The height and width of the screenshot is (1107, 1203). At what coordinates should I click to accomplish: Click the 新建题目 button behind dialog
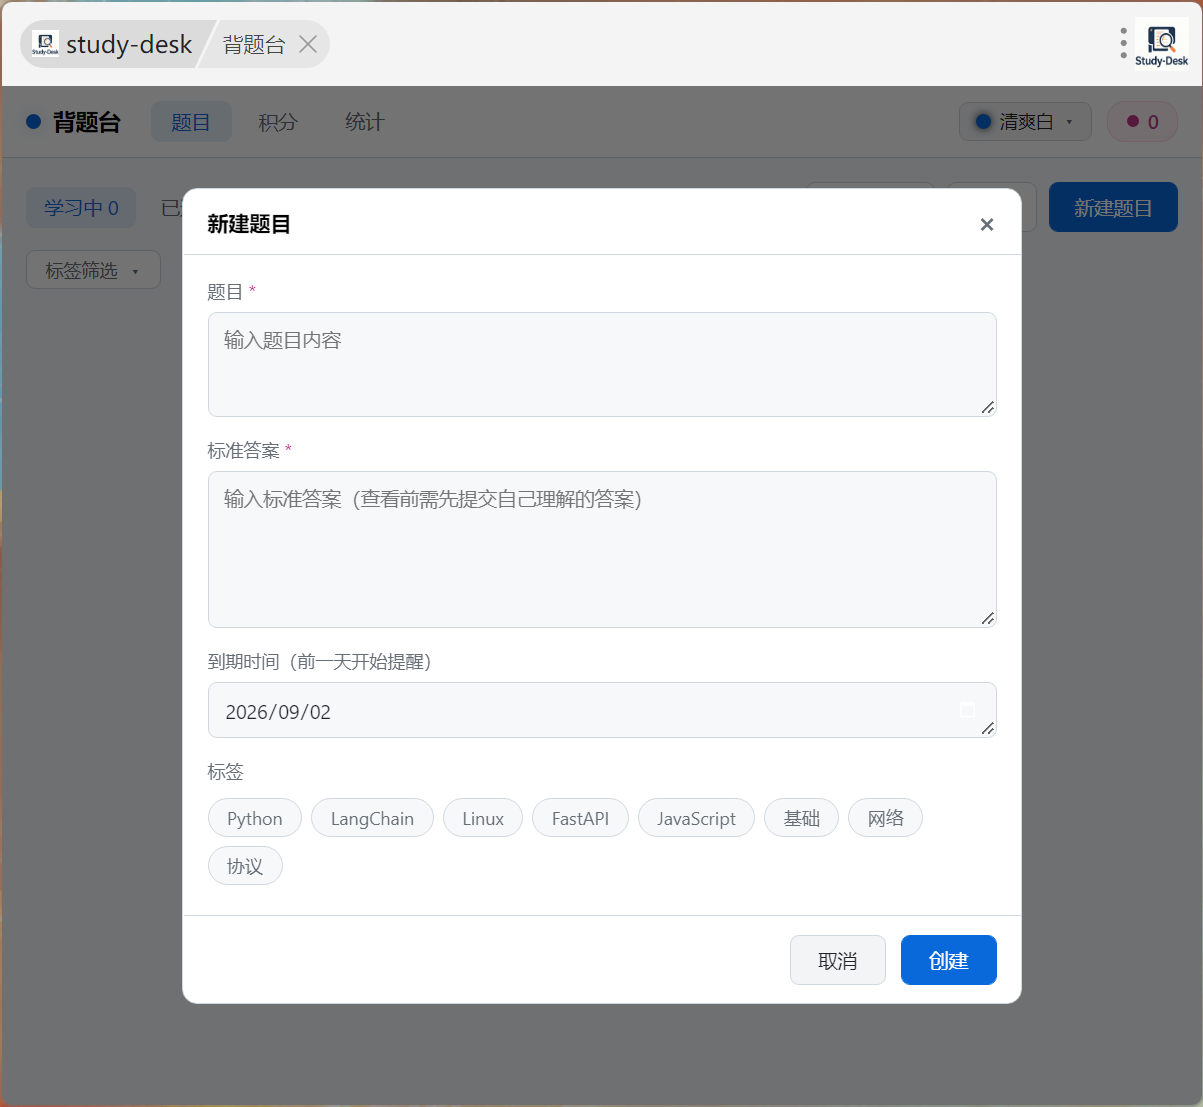[1113, 207]
